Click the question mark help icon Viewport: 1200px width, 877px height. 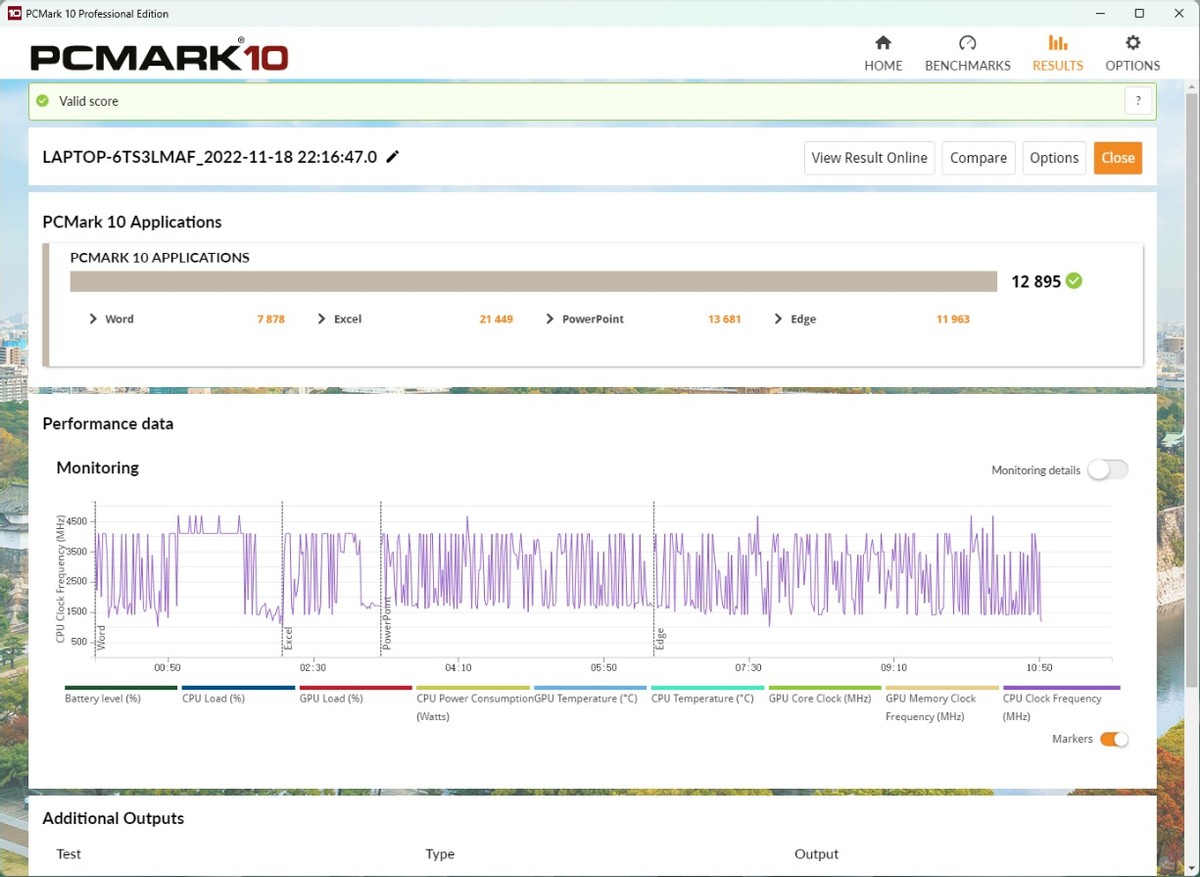1138,101
